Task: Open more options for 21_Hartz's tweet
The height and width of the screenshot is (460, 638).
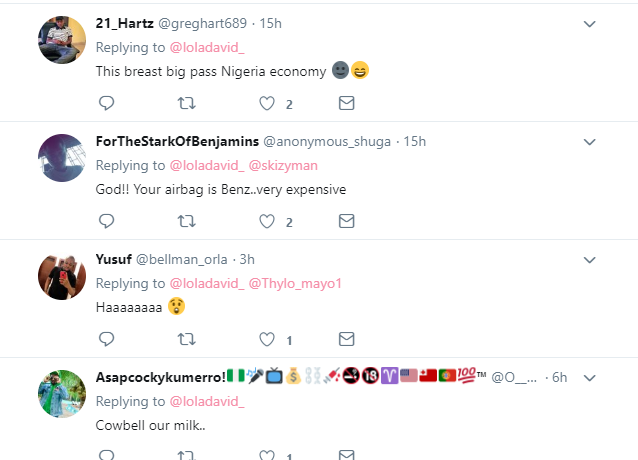Action: coord(590,23)
